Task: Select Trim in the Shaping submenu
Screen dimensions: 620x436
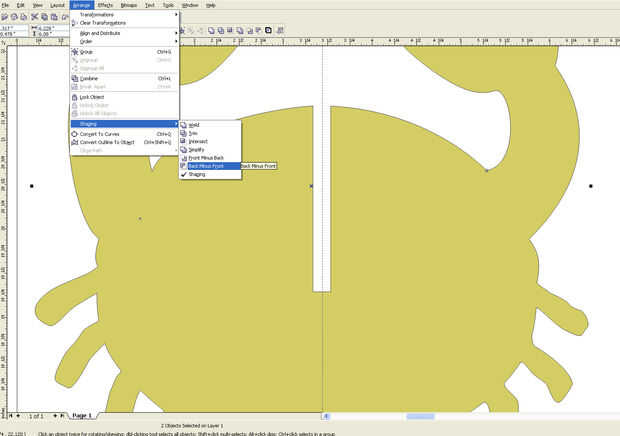Action: [210, 133]
